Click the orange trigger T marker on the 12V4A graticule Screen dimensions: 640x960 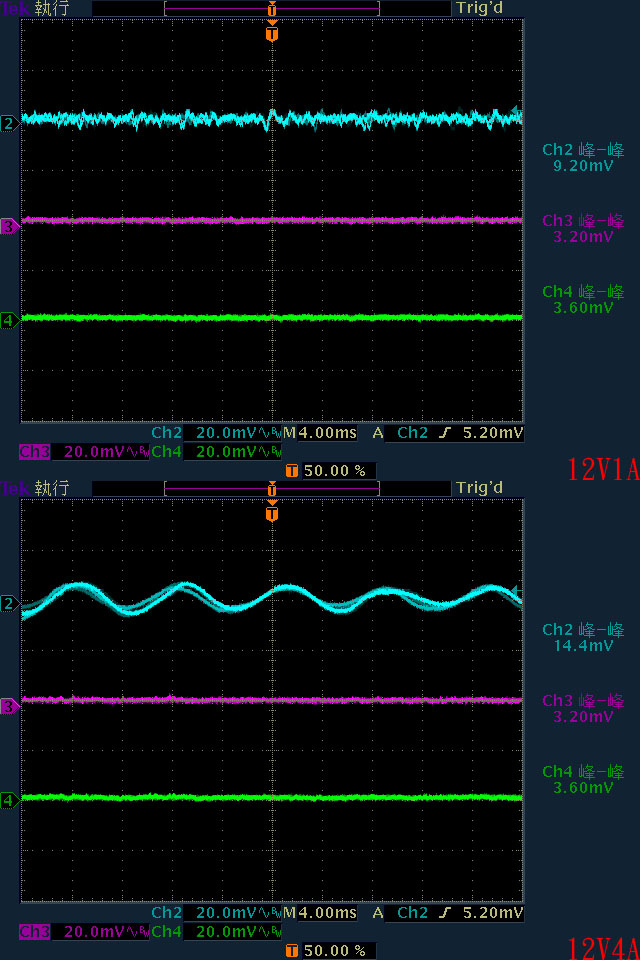point(272,512)
